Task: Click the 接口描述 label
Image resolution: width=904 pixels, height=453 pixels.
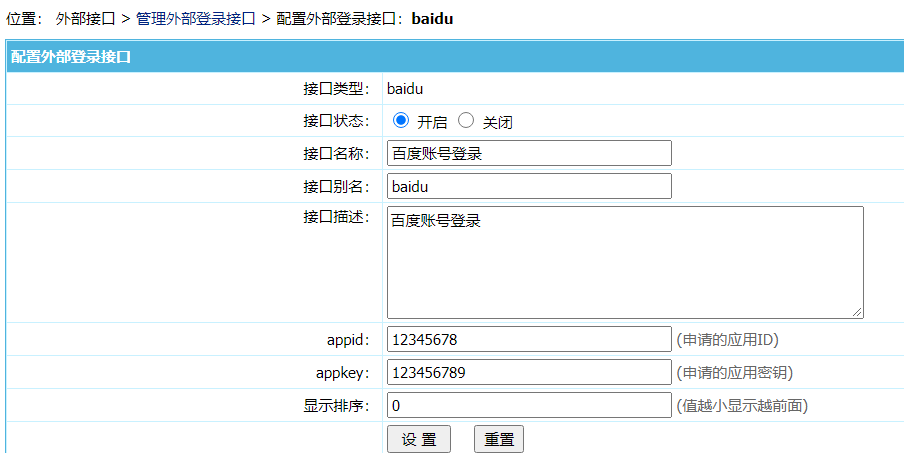Action: click(337, 217)
